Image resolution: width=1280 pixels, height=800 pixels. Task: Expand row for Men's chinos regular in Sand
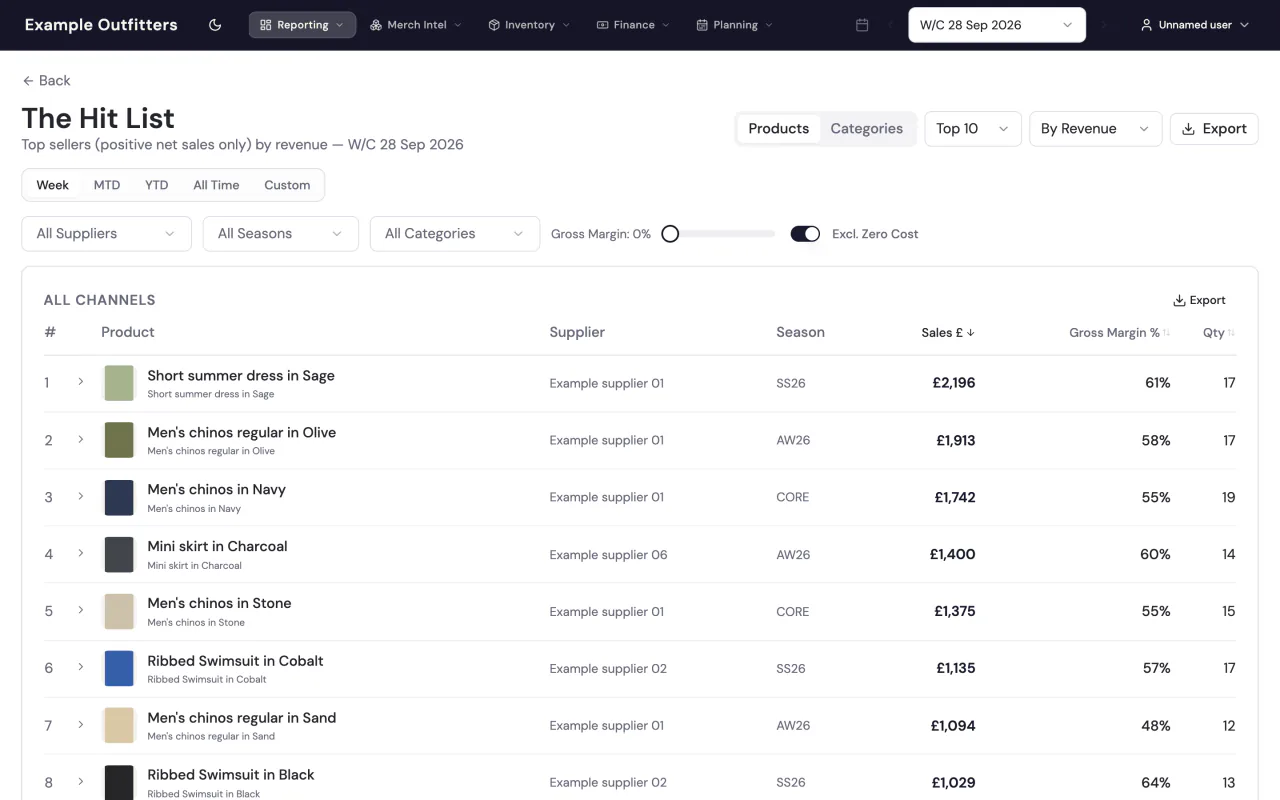coord(81,724)
